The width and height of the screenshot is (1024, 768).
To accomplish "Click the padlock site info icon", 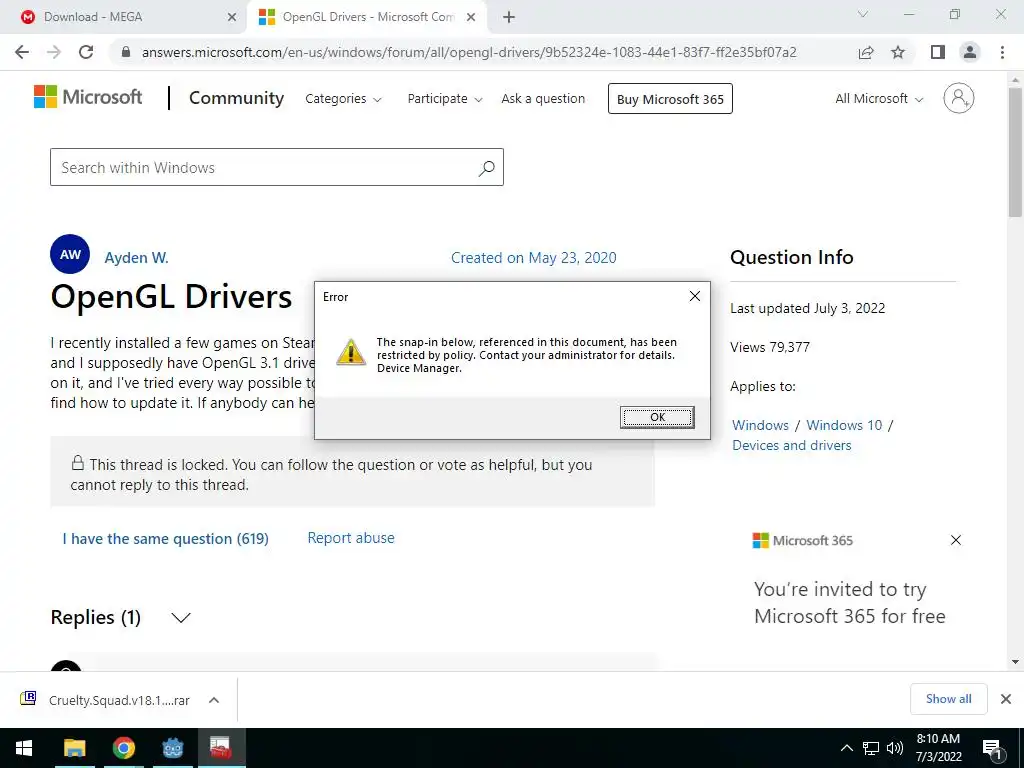I will tap(126, 52).
